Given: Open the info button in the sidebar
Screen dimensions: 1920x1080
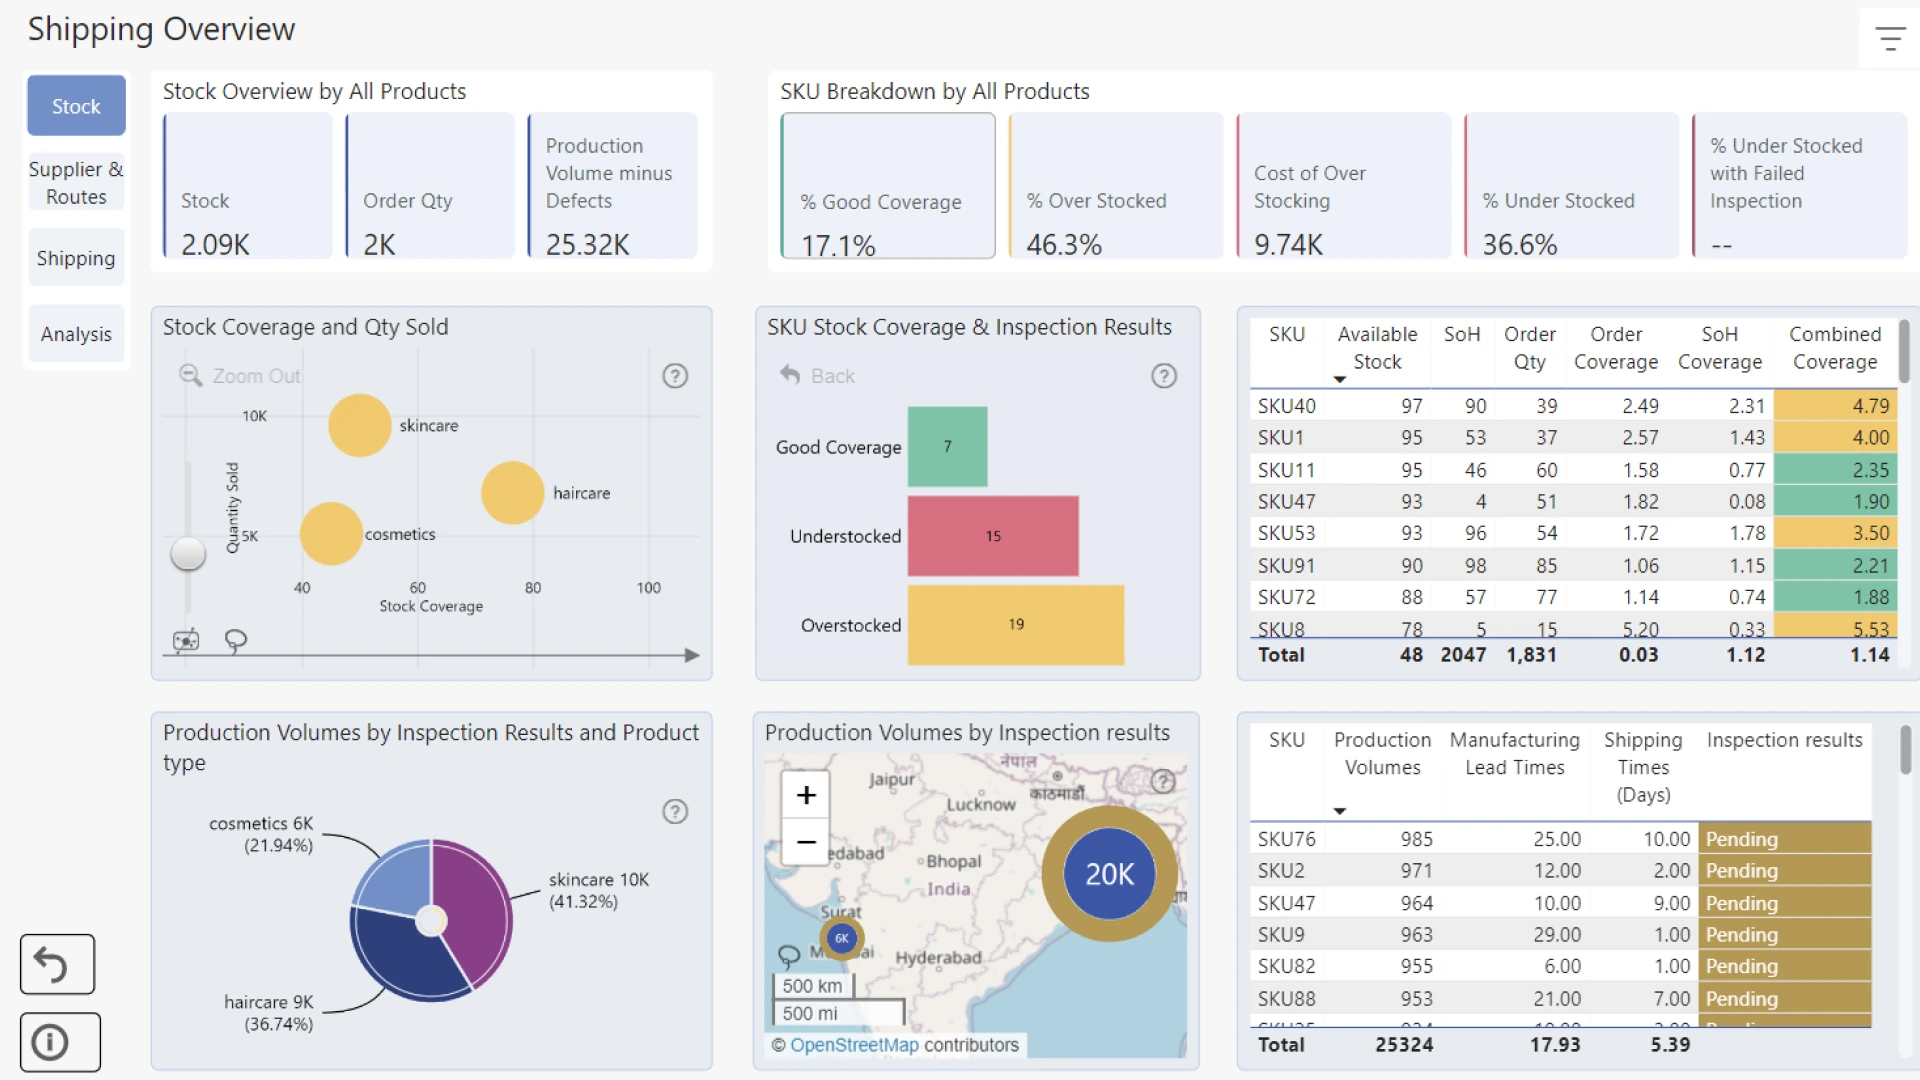Looking at the screenshot, I should click(x=59, y=1042).
